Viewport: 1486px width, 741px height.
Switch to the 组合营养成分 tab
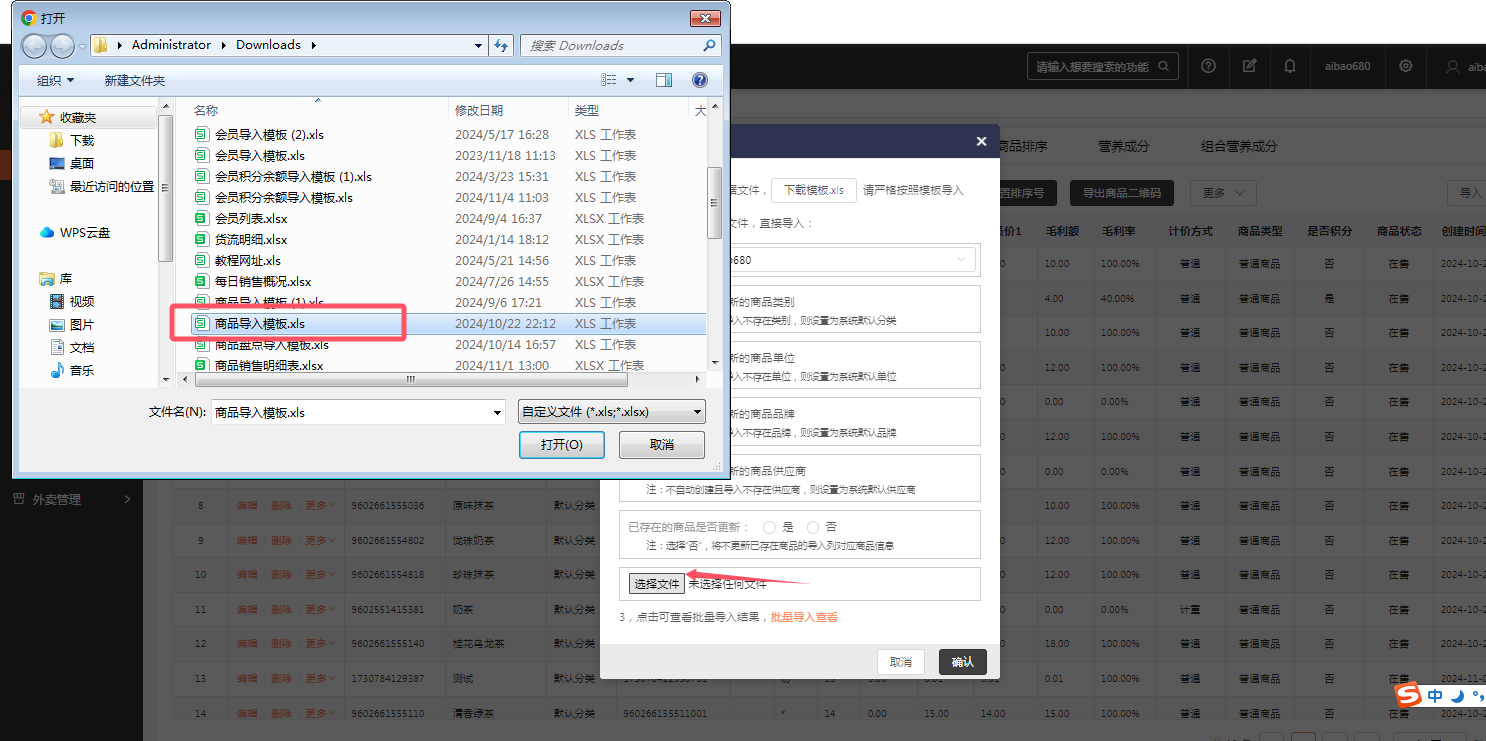pyautogui.click(x=1239, y=146)
